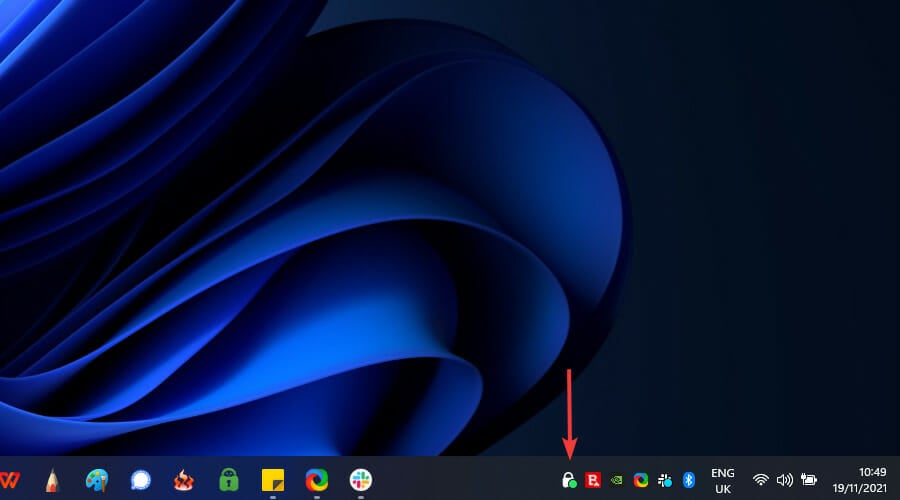Open WPS Office from the taskbar
Image resolution: width=900 pixels, height=500 pixels.
[x=10, y=480]
